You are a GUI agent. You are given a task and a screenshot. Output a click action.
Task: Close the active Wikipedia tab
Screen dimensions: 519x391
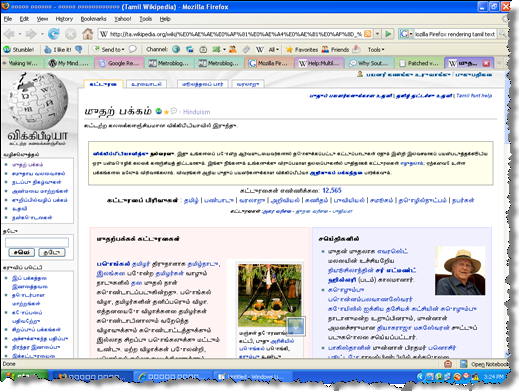[x=486, y=63]
